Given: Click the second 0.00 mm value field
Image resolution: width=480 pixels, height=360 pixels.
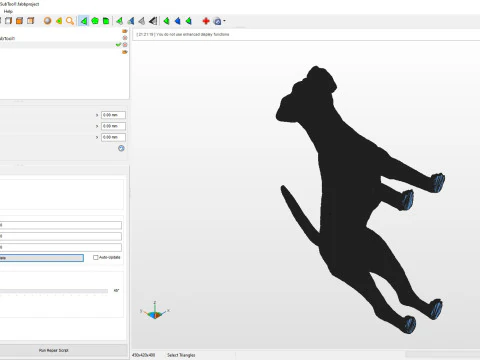Looking at the screenshot, I should (x=114, y=126).
